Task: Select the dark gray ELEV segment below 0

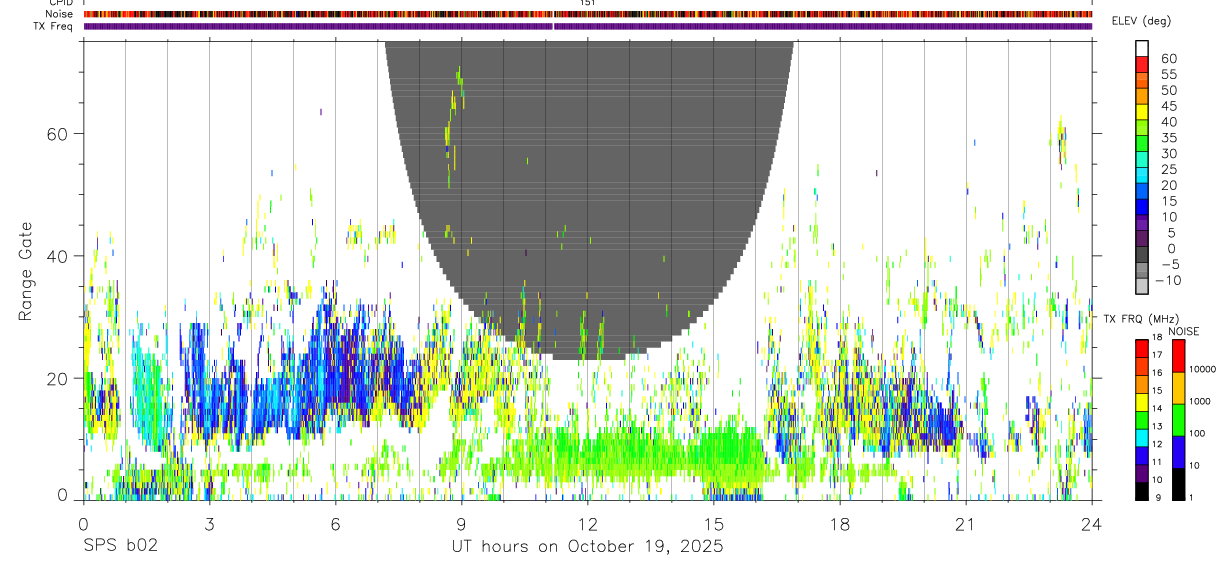Action: click(x=1142, y=254)
